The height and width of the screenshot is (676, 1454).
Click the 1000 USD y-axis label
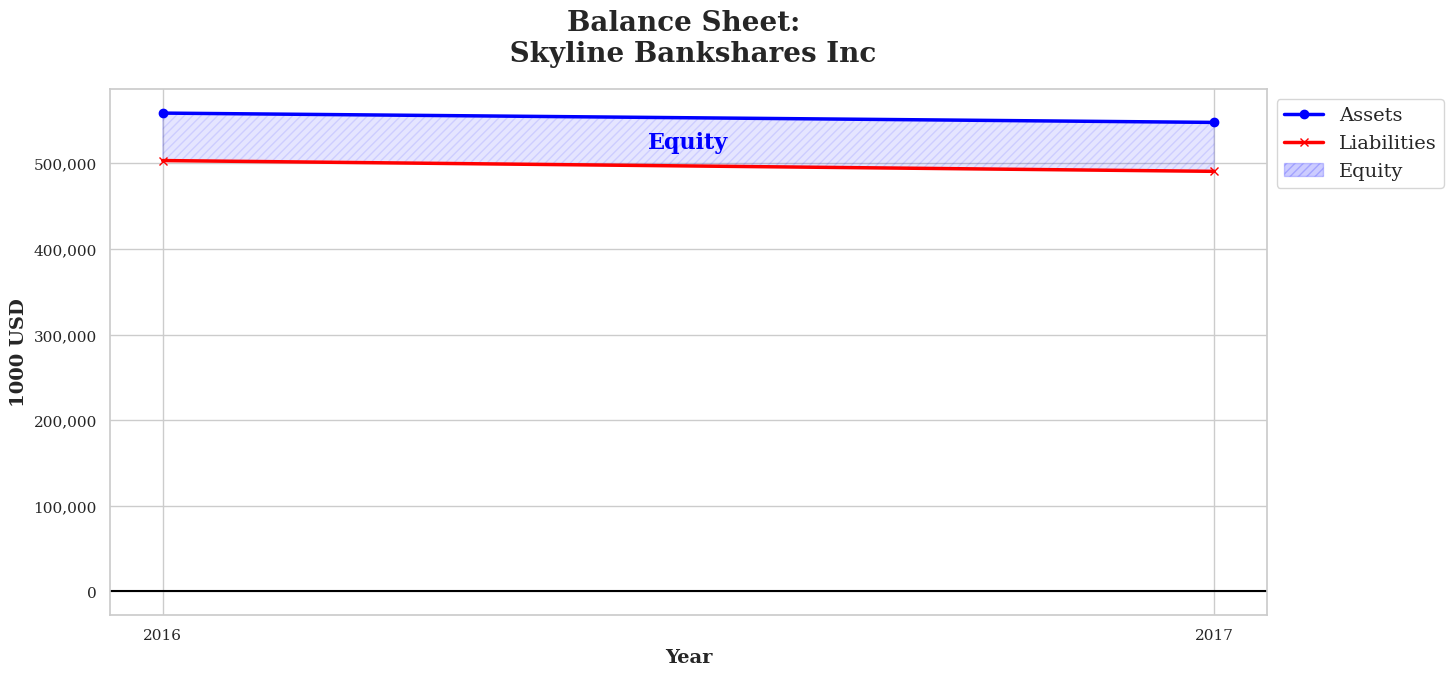tap(18, 352)
